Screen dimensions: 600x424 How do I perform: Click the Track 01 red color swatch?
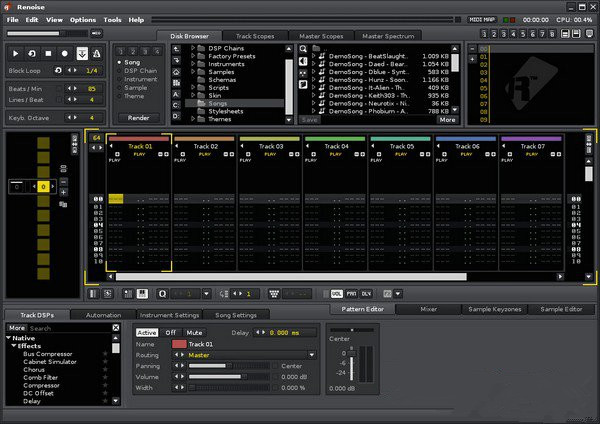[x=179, y=344]
